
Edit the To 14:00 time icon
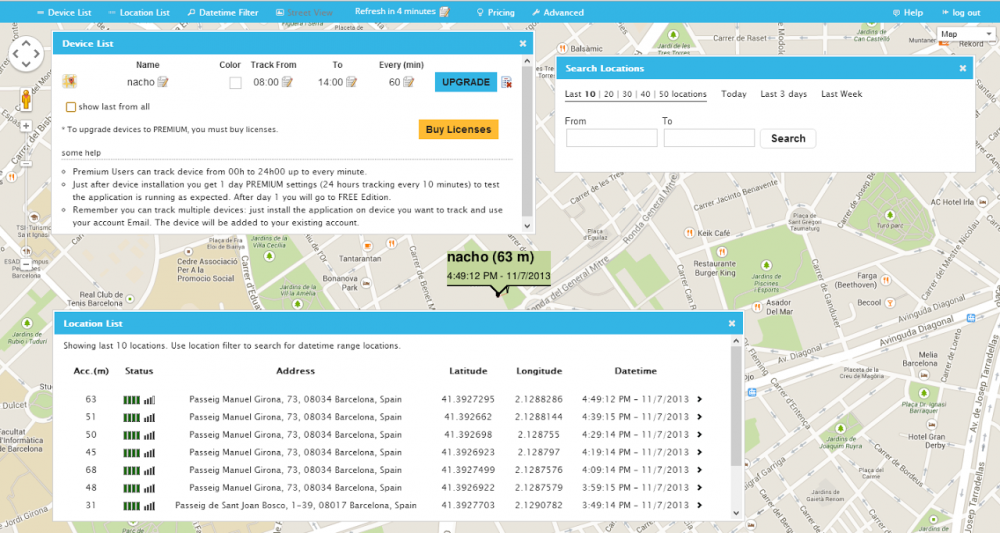pyautogui.click(x=351, y=82)
